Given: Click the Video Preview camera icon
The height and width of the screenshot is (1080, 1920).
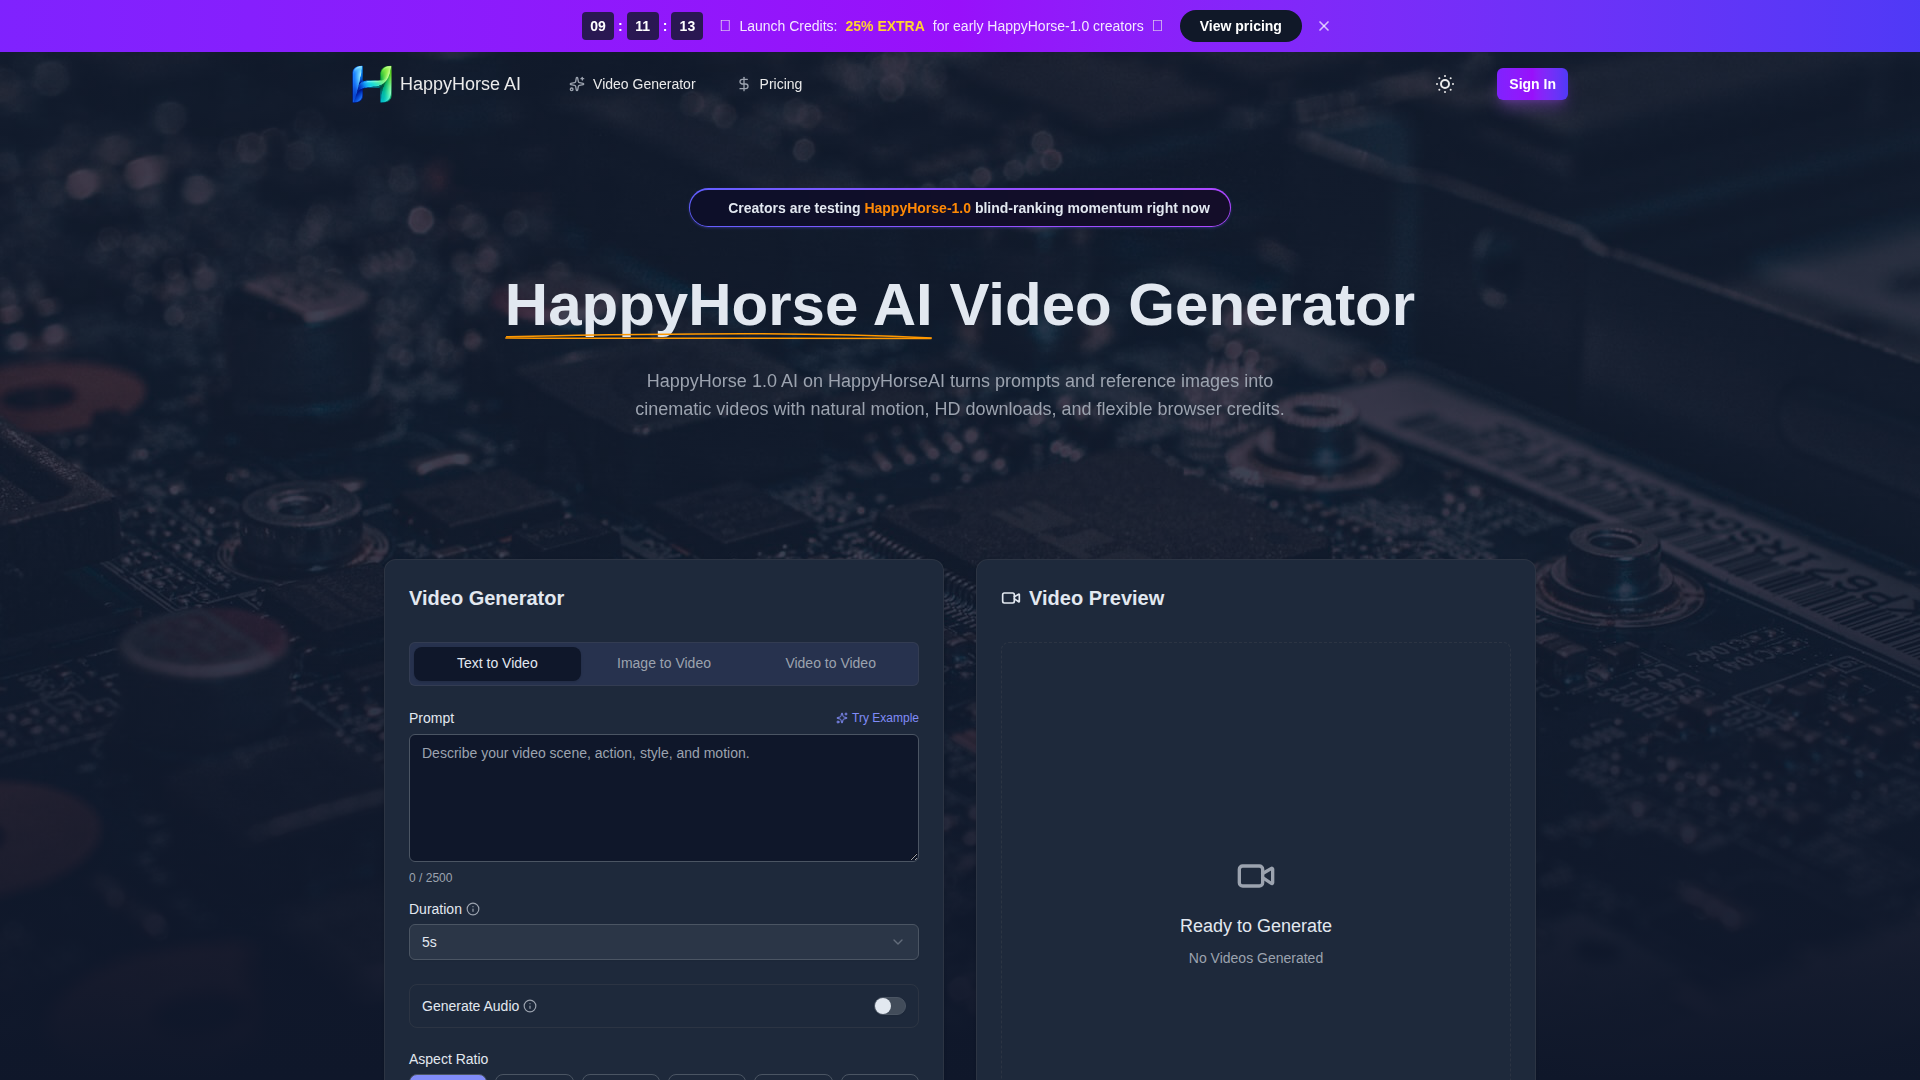Looking at the screenshot, I should point(1011,598).
